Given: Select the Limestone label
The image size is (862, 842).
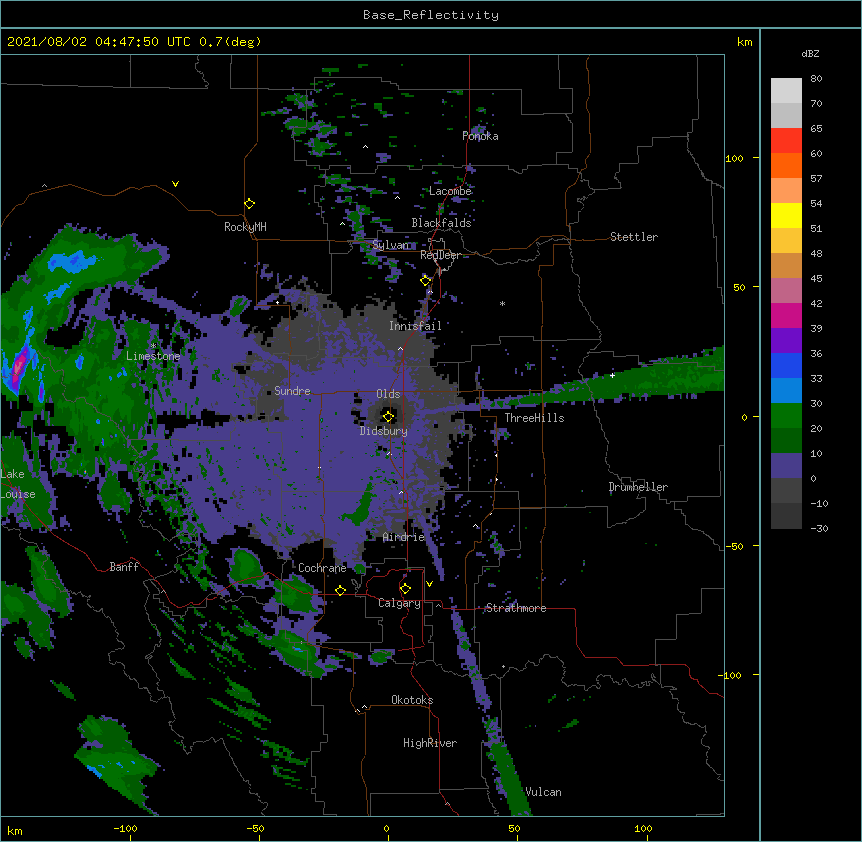Looking at the screenshot, I should (153, 356).
